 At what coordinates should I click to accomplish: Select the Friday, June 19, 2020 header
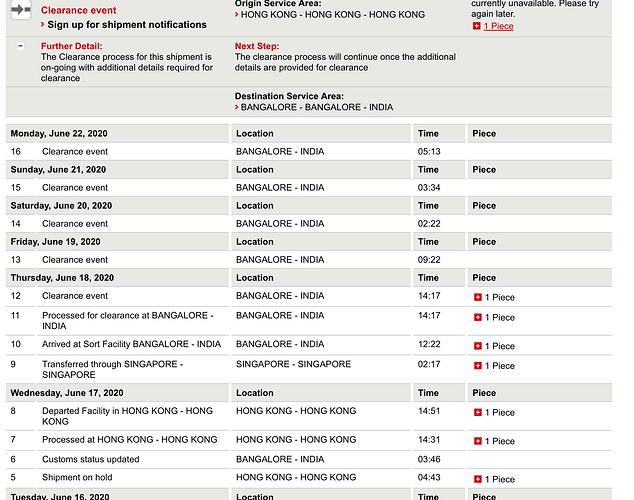pyautogui.click(x=55, y=242)
